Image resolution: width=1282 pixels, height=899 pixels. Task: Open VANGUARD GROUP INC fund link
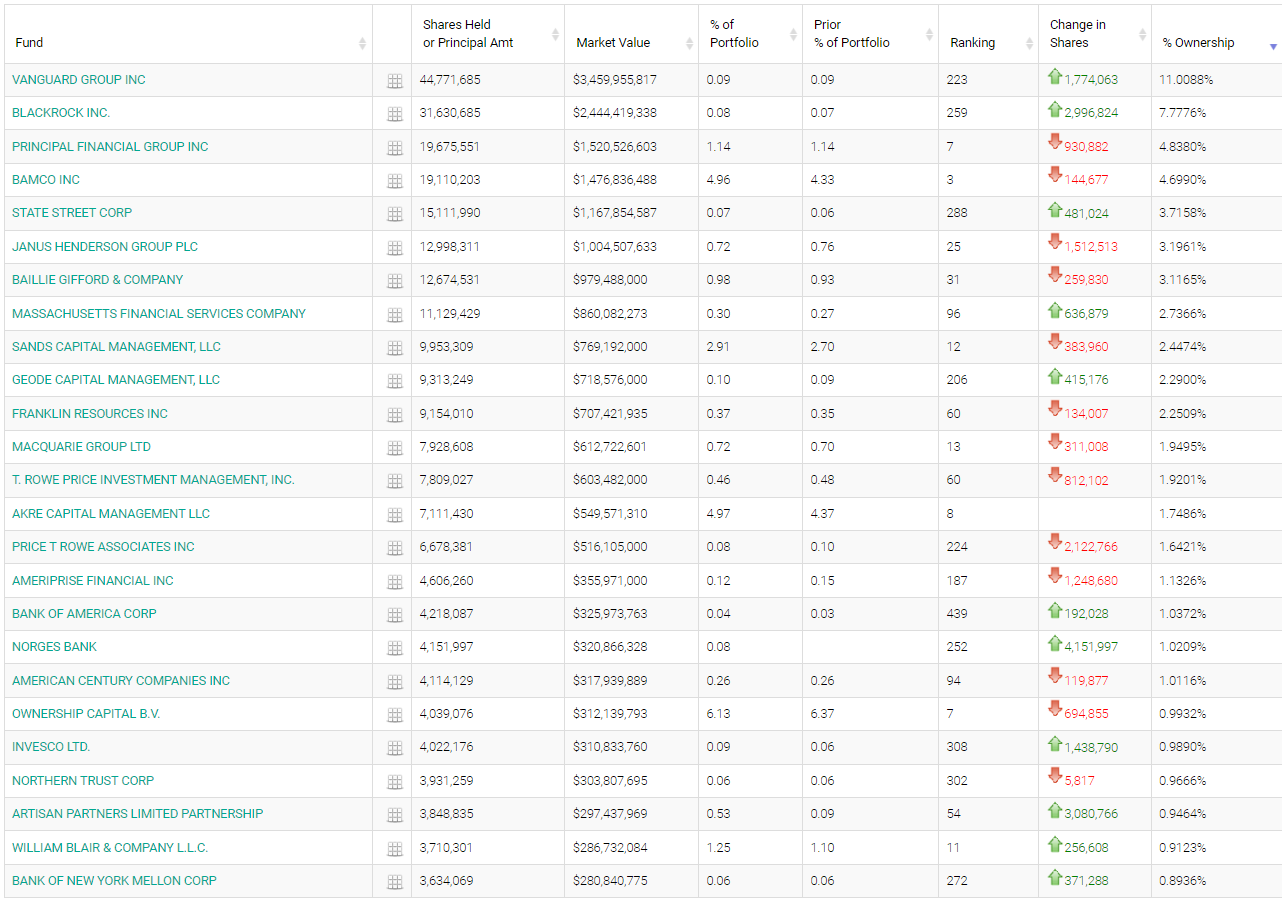79,80
